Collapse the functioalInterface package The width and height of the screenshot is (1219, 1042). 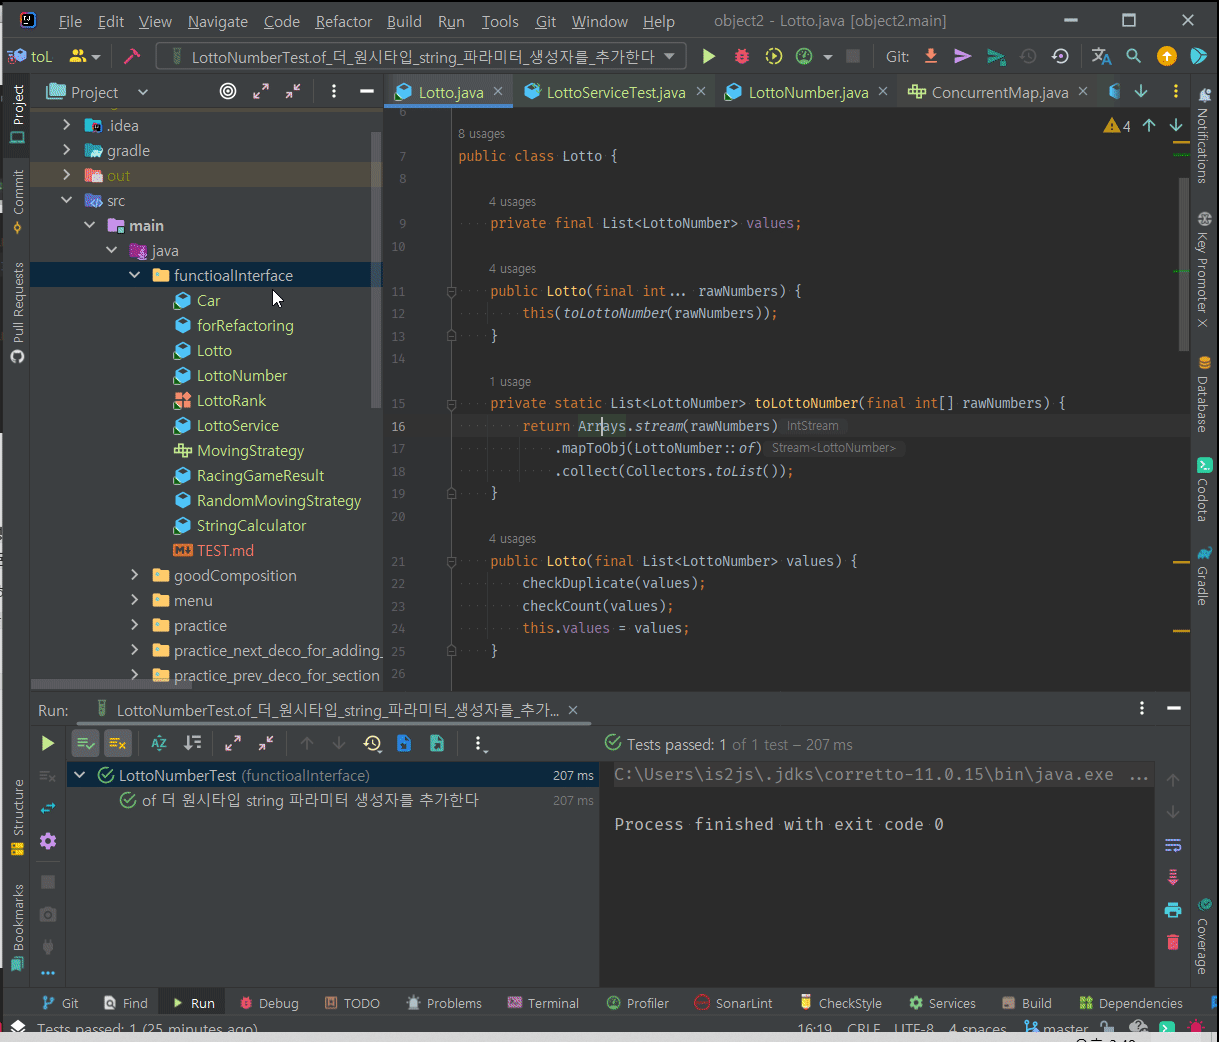pos(135,275)
